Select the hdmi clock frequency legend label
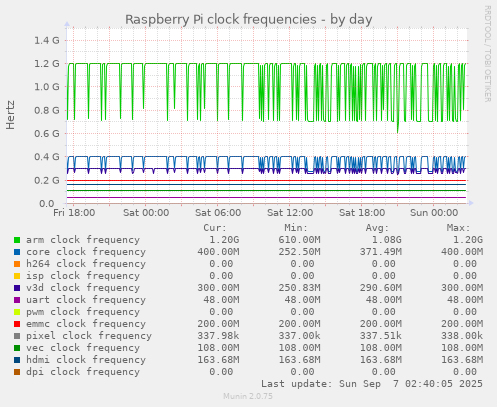Screen dimensions: 497x407 pos(86,360)
